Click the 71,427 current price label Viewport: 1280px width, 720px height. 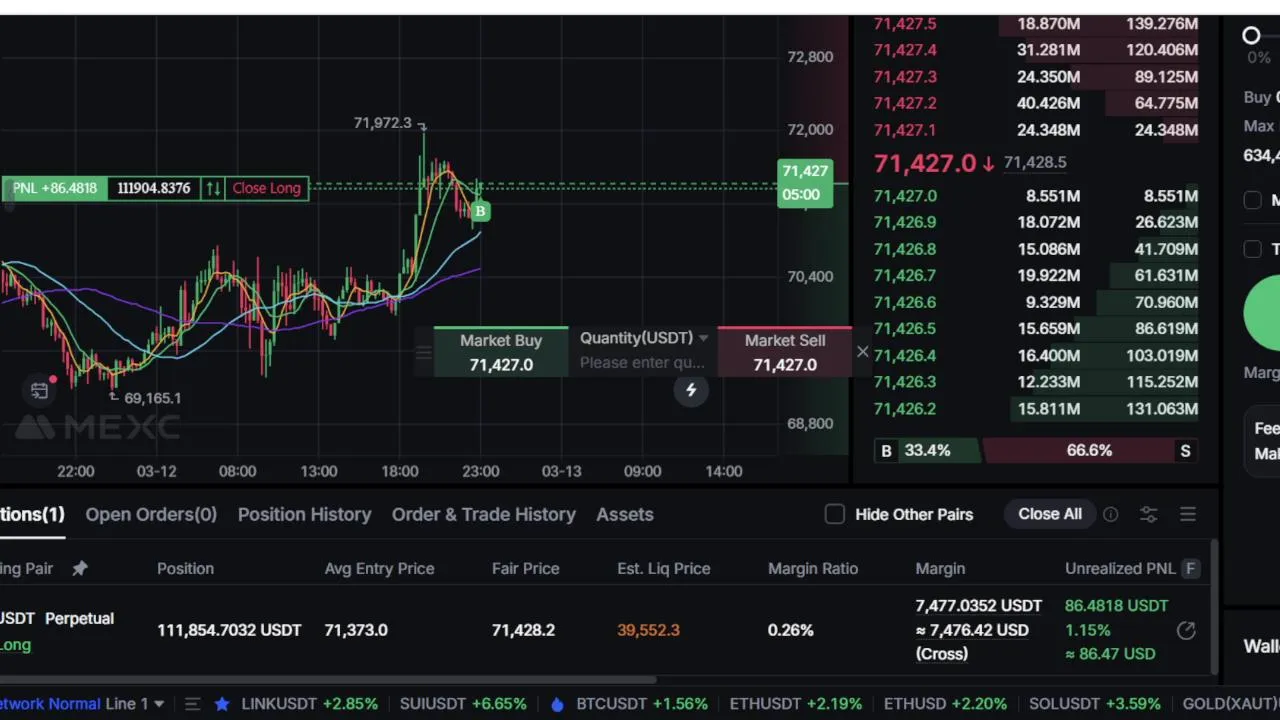pyautogui.click(x=805, y=183)
